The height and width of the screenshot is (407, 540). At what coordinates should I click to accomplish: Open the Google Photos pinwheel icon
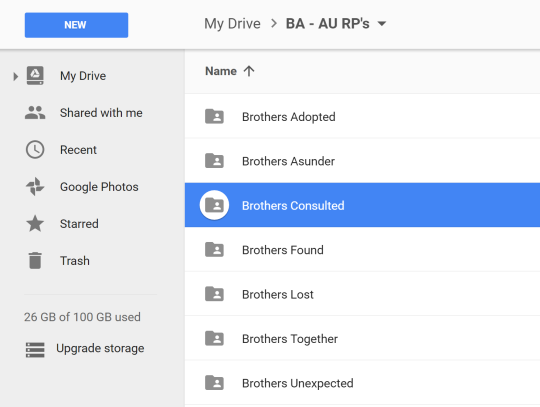point(35,187)
